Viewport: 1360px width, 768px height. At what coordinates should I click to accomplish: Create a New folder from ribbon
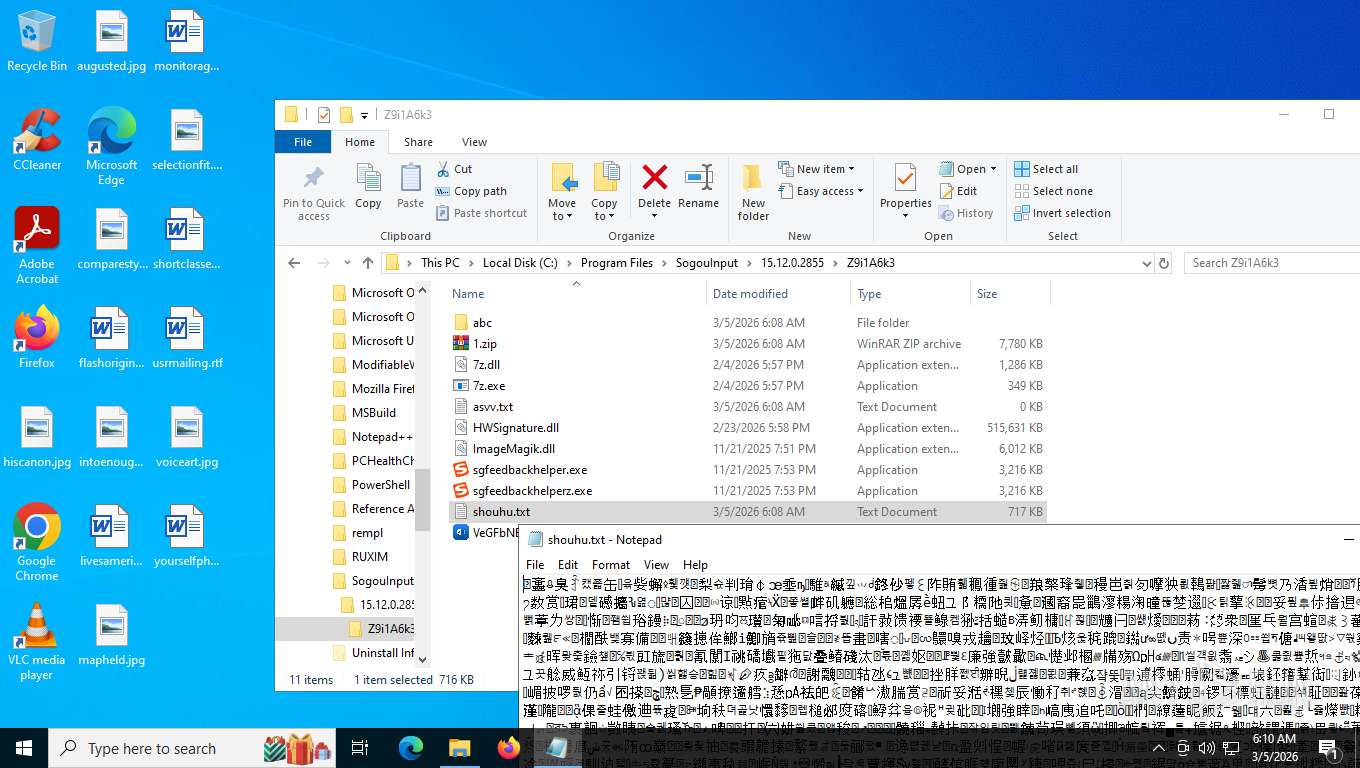tap(753, 192)
